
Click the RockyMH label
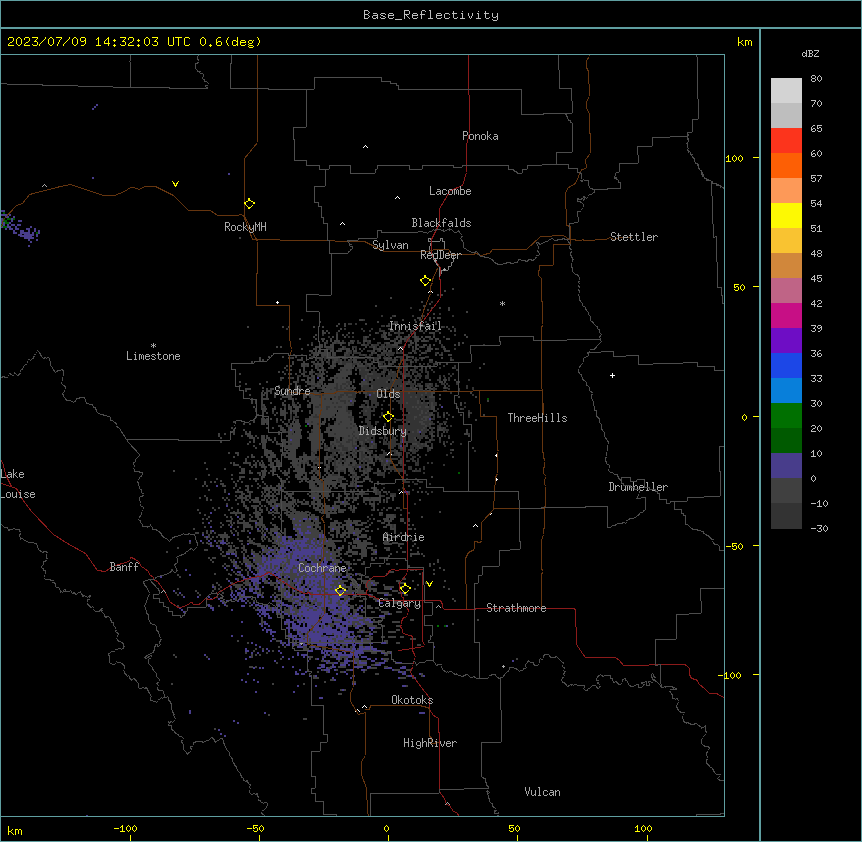tap(245, 227)
